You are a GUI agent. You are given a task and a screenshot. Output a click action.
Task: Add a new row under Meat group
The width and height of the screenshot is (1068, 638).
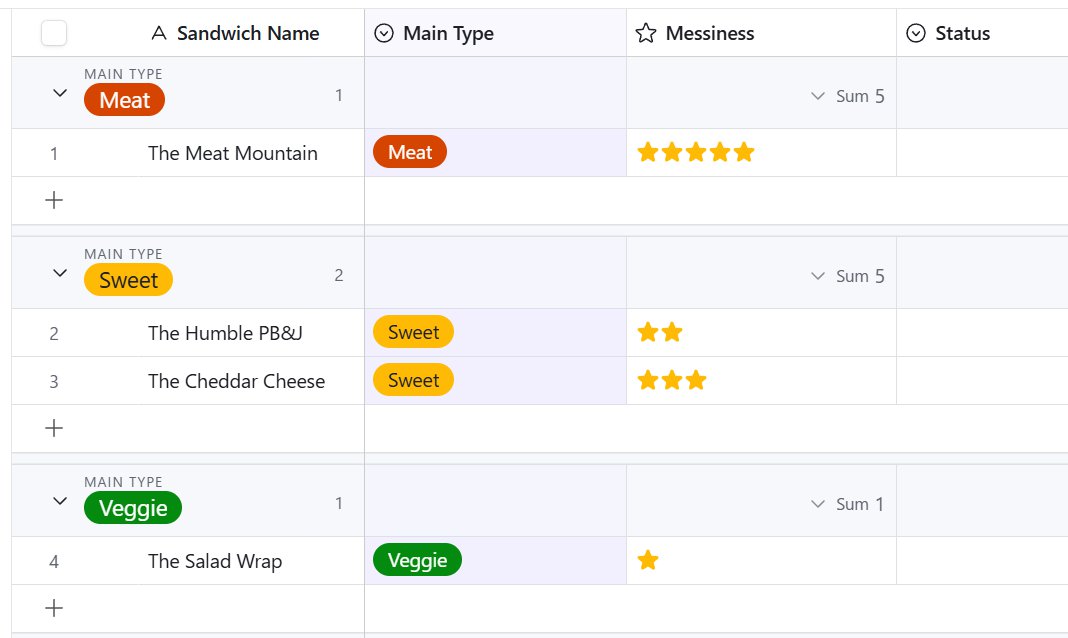click(55, 200)
